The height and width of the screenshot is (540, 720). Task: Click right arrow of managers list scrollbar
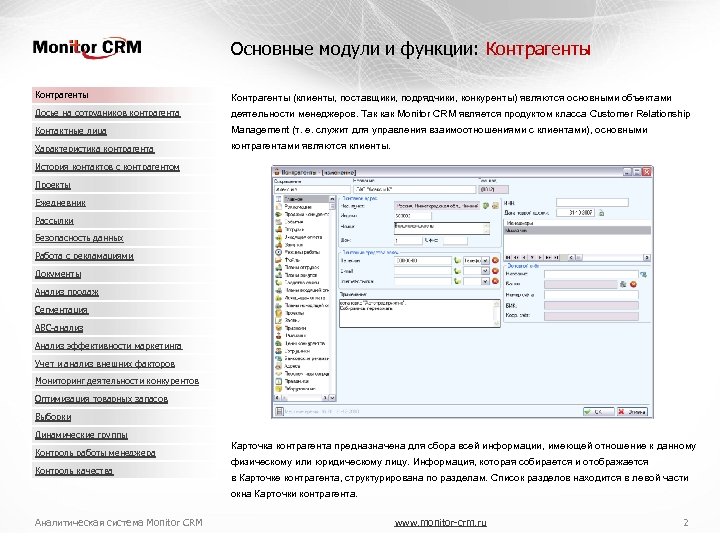[x=647, y=258]
